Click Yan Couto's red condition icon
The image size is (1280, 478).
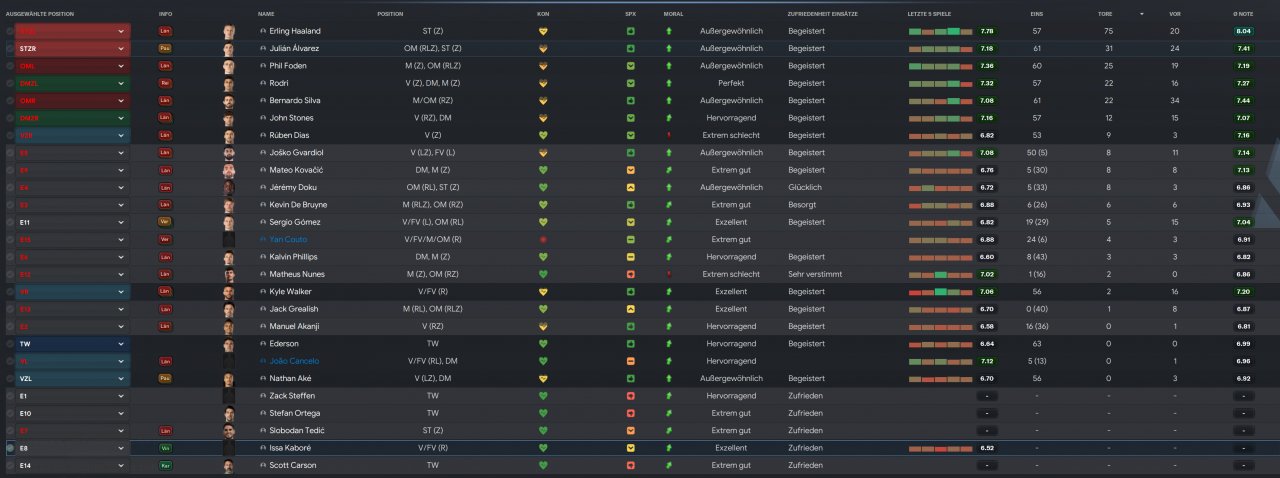coord(543,240)
